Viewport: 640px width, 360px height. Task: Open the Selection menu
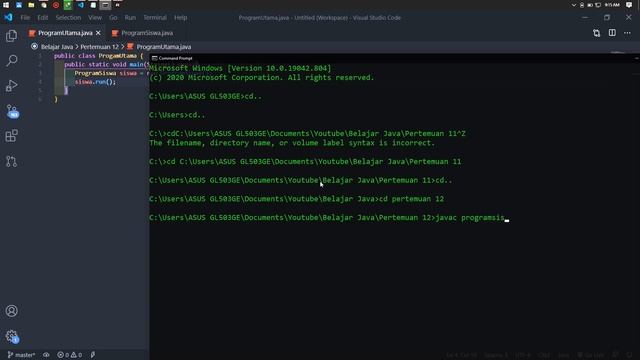point(68,18)
